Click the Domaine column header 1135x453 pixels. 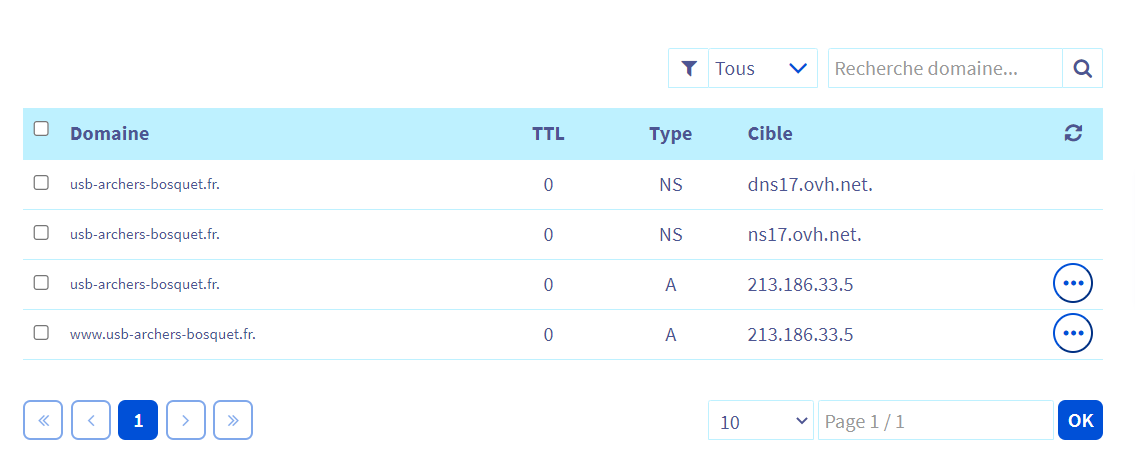[109, 134]
